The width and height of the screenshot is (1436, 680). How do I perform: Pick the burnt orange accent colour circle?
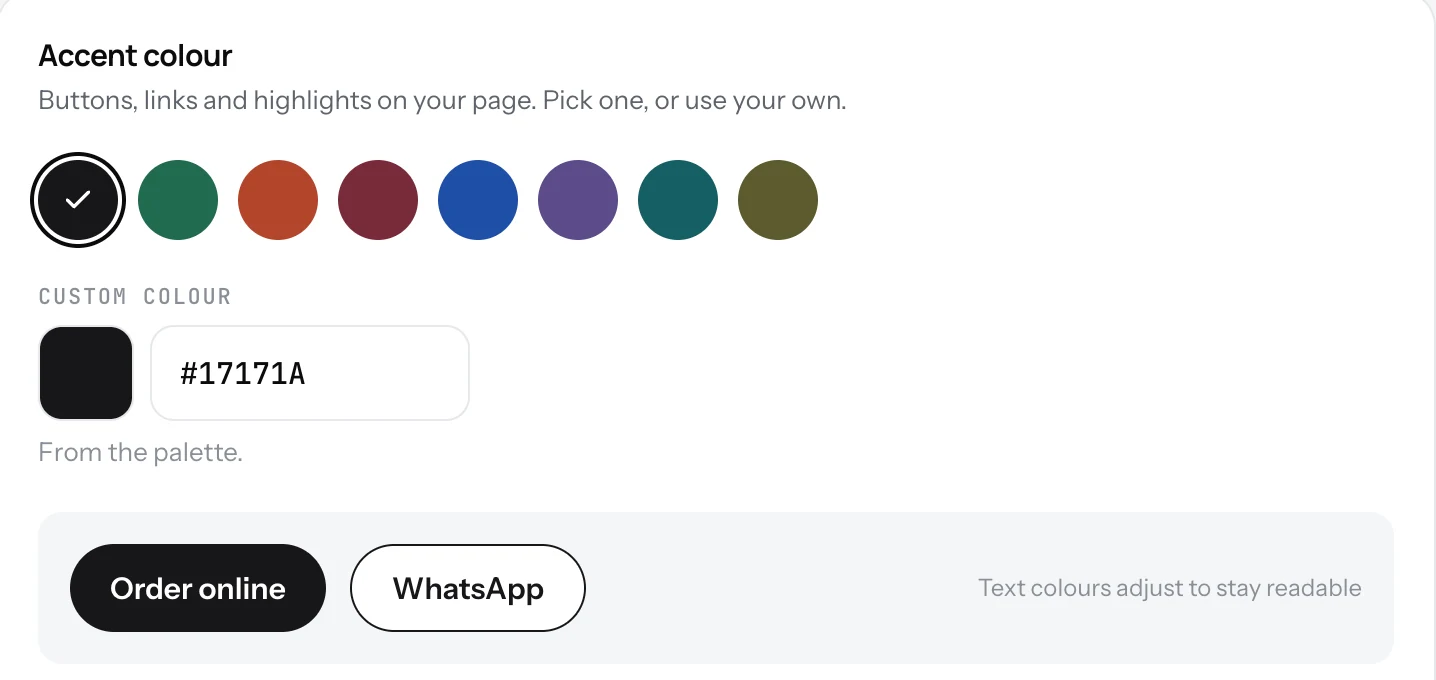pos(278,200)
